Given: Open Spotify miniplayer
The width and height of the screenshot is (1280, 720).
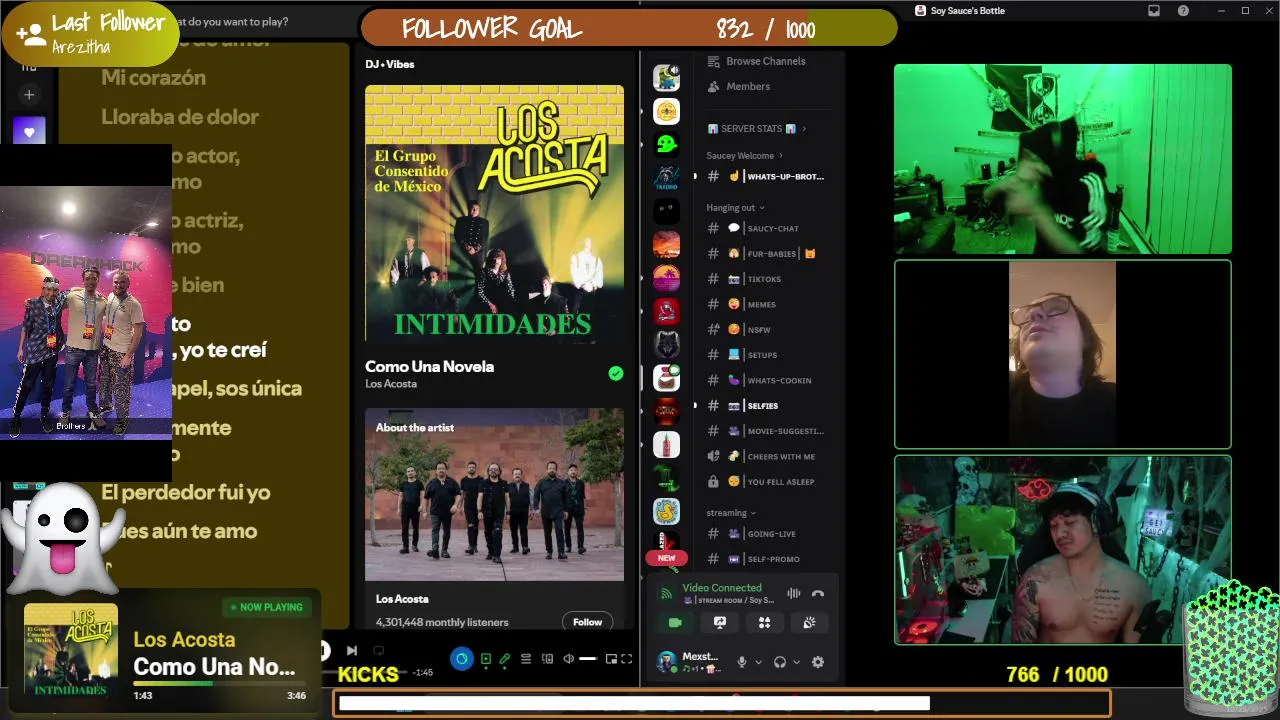Looking at the screenshot, I should (611, 659).
